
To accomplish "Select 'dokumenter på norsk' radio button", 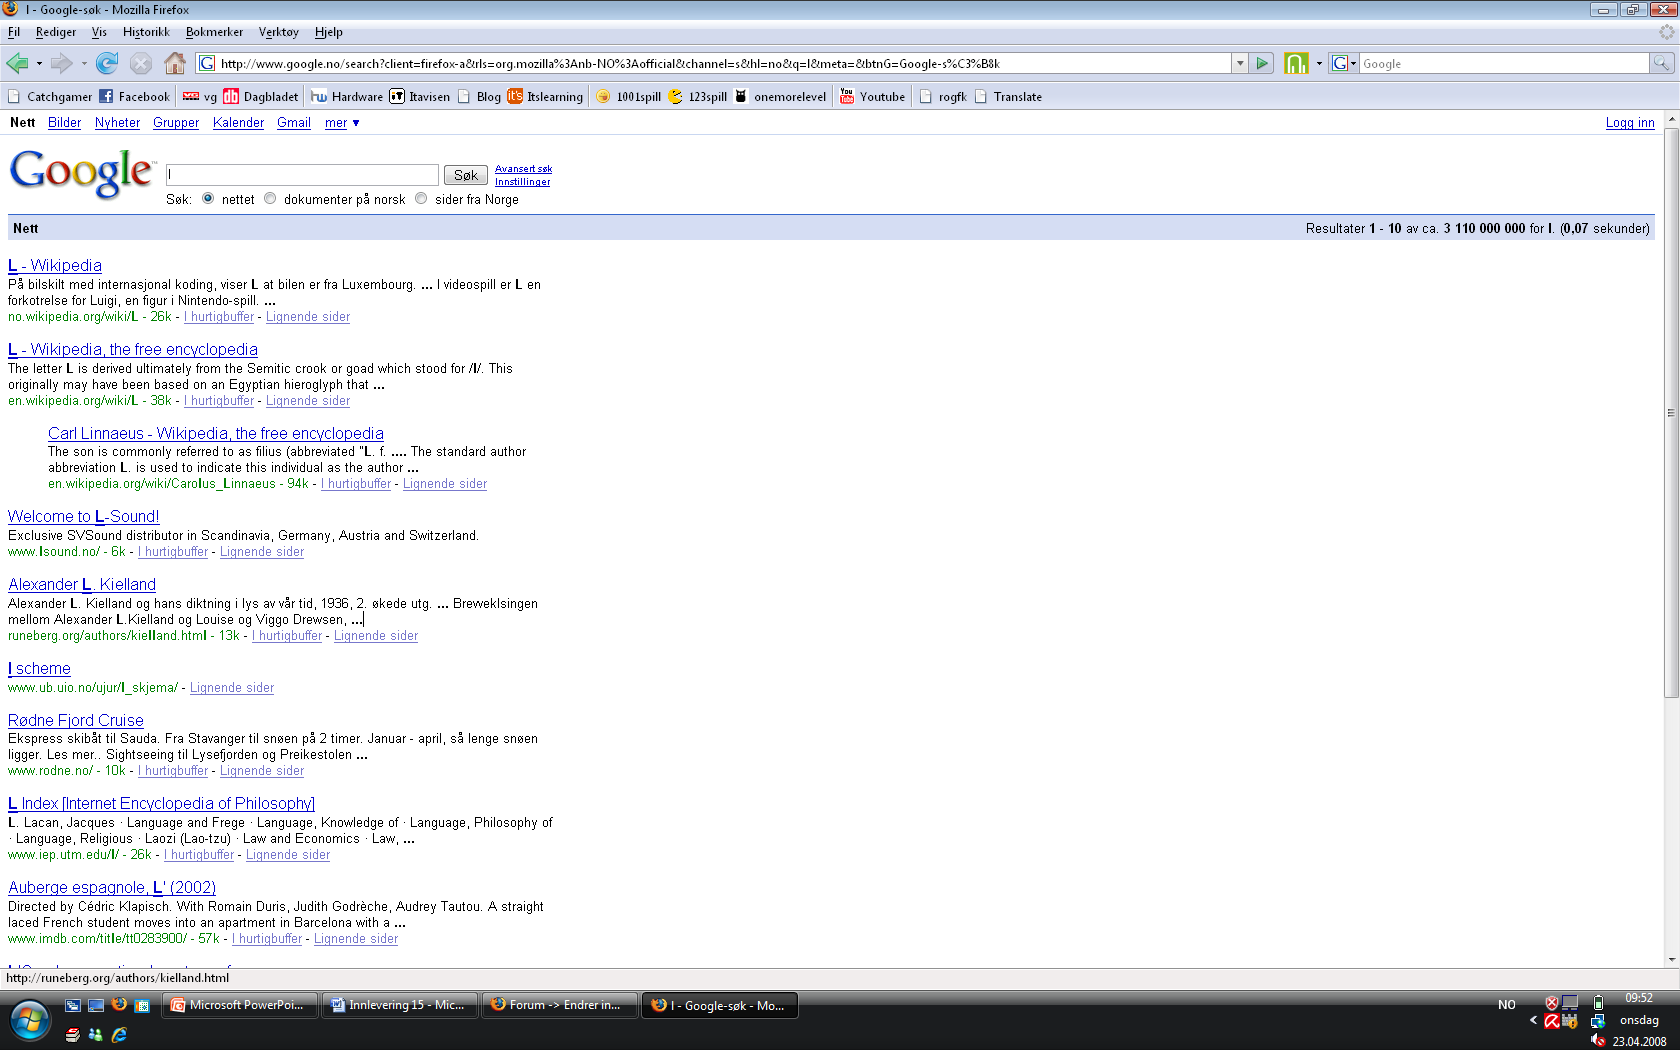I will point(270,198).
